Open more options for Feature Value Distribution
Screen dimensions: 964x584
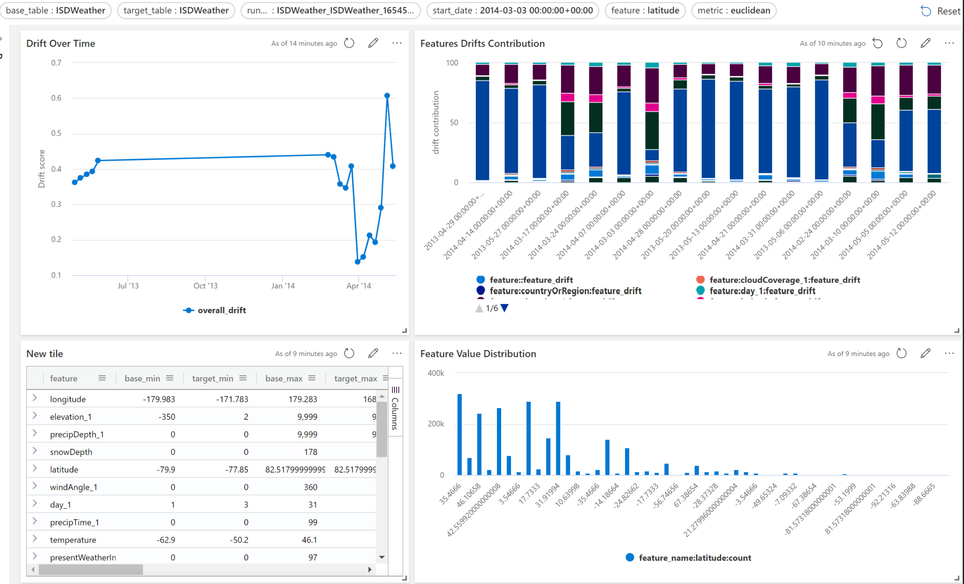pos(949,353)
